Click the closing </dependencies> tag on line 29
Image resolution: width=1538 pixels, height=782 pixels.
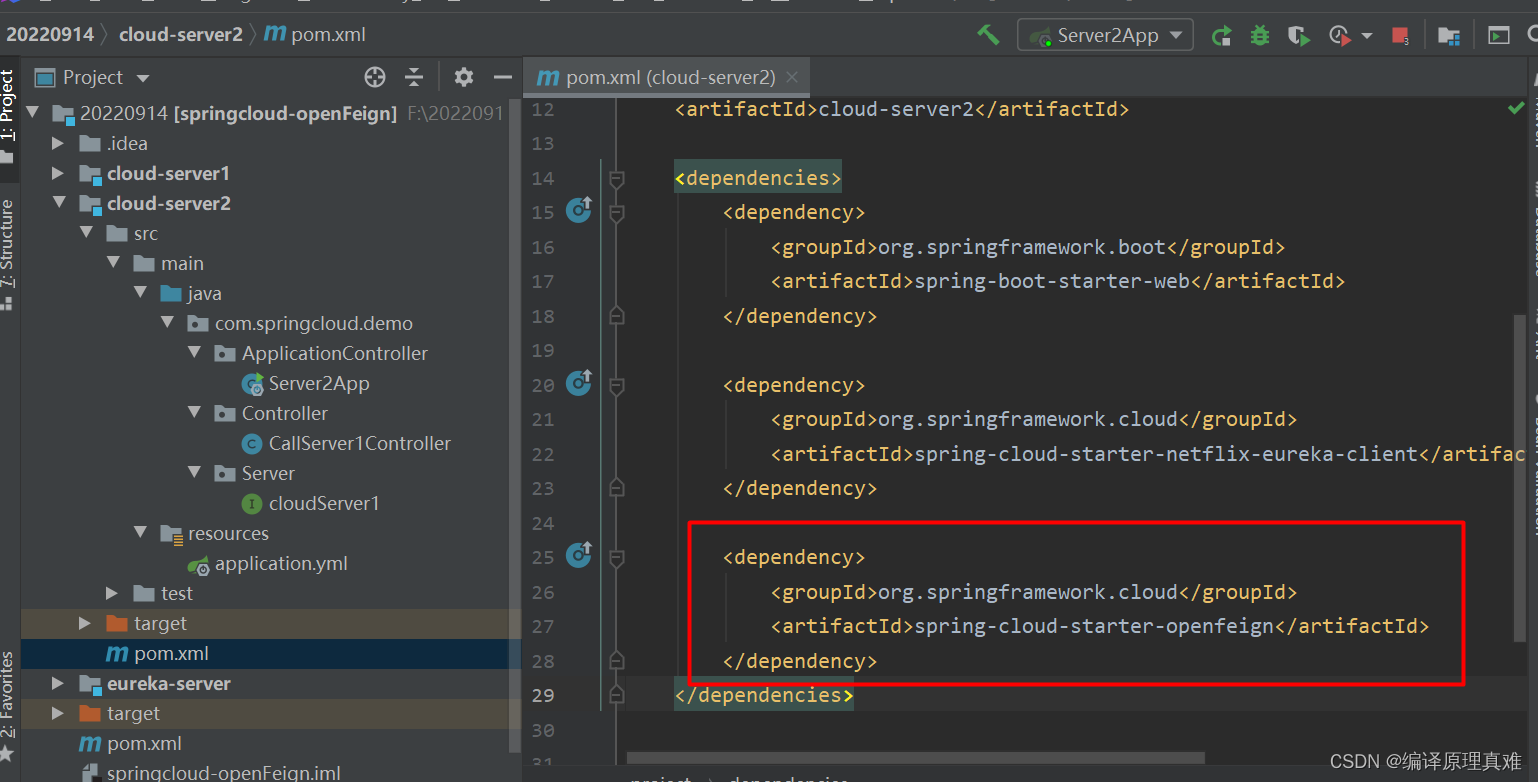pos(764,696)
